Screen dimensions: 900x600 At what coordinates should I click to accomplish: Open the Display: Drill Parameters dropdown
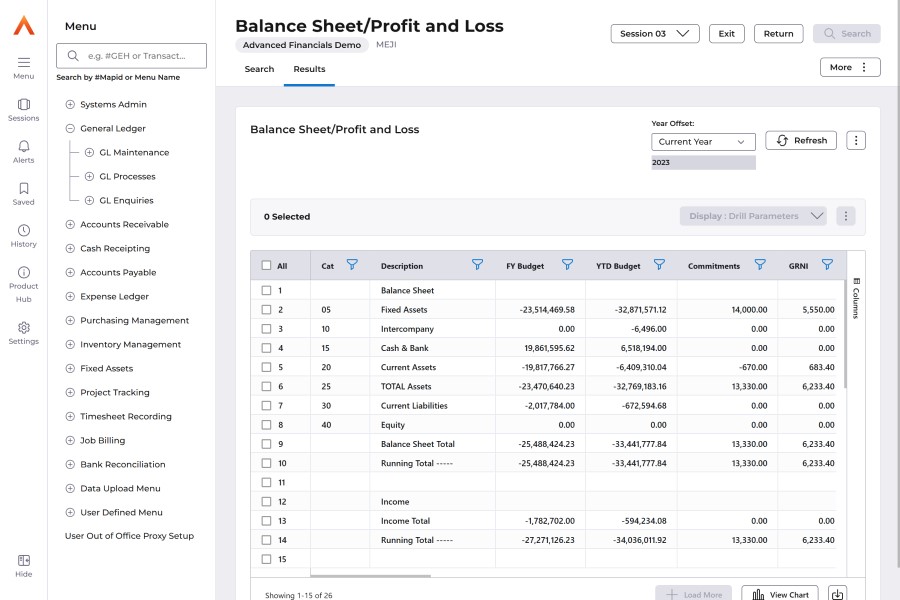(753, 216)
